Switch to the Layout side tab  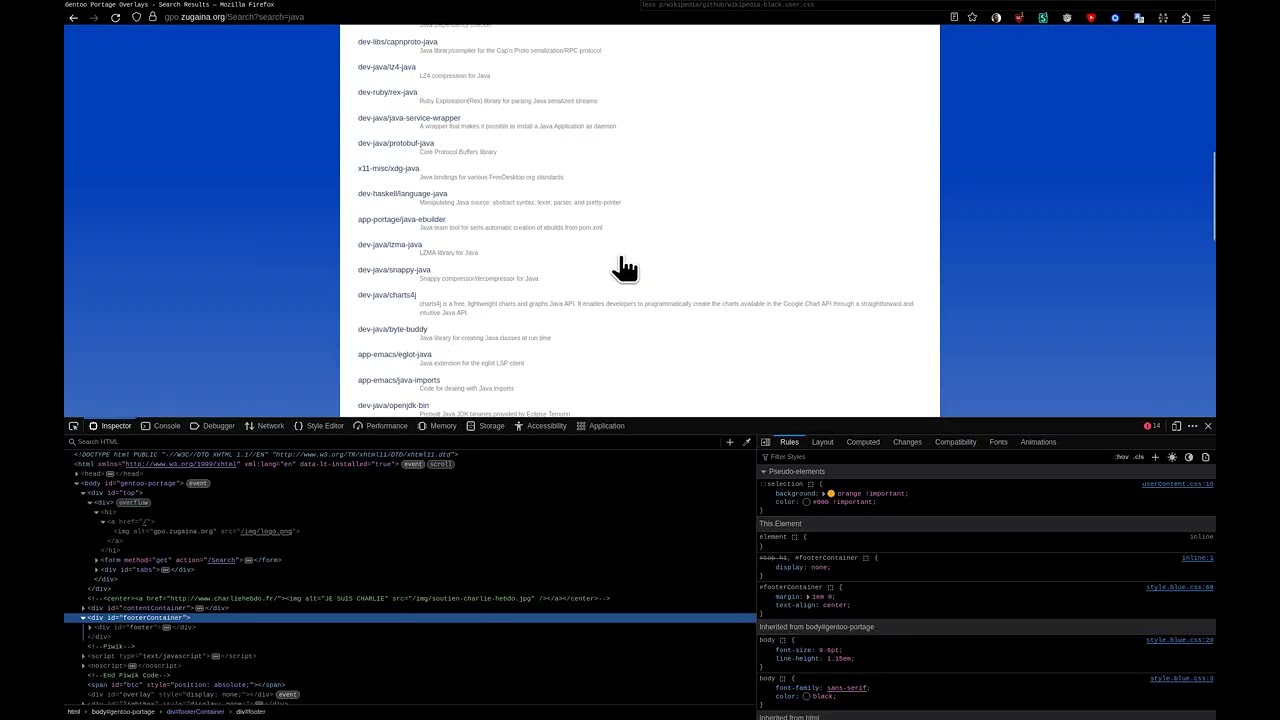823,442
